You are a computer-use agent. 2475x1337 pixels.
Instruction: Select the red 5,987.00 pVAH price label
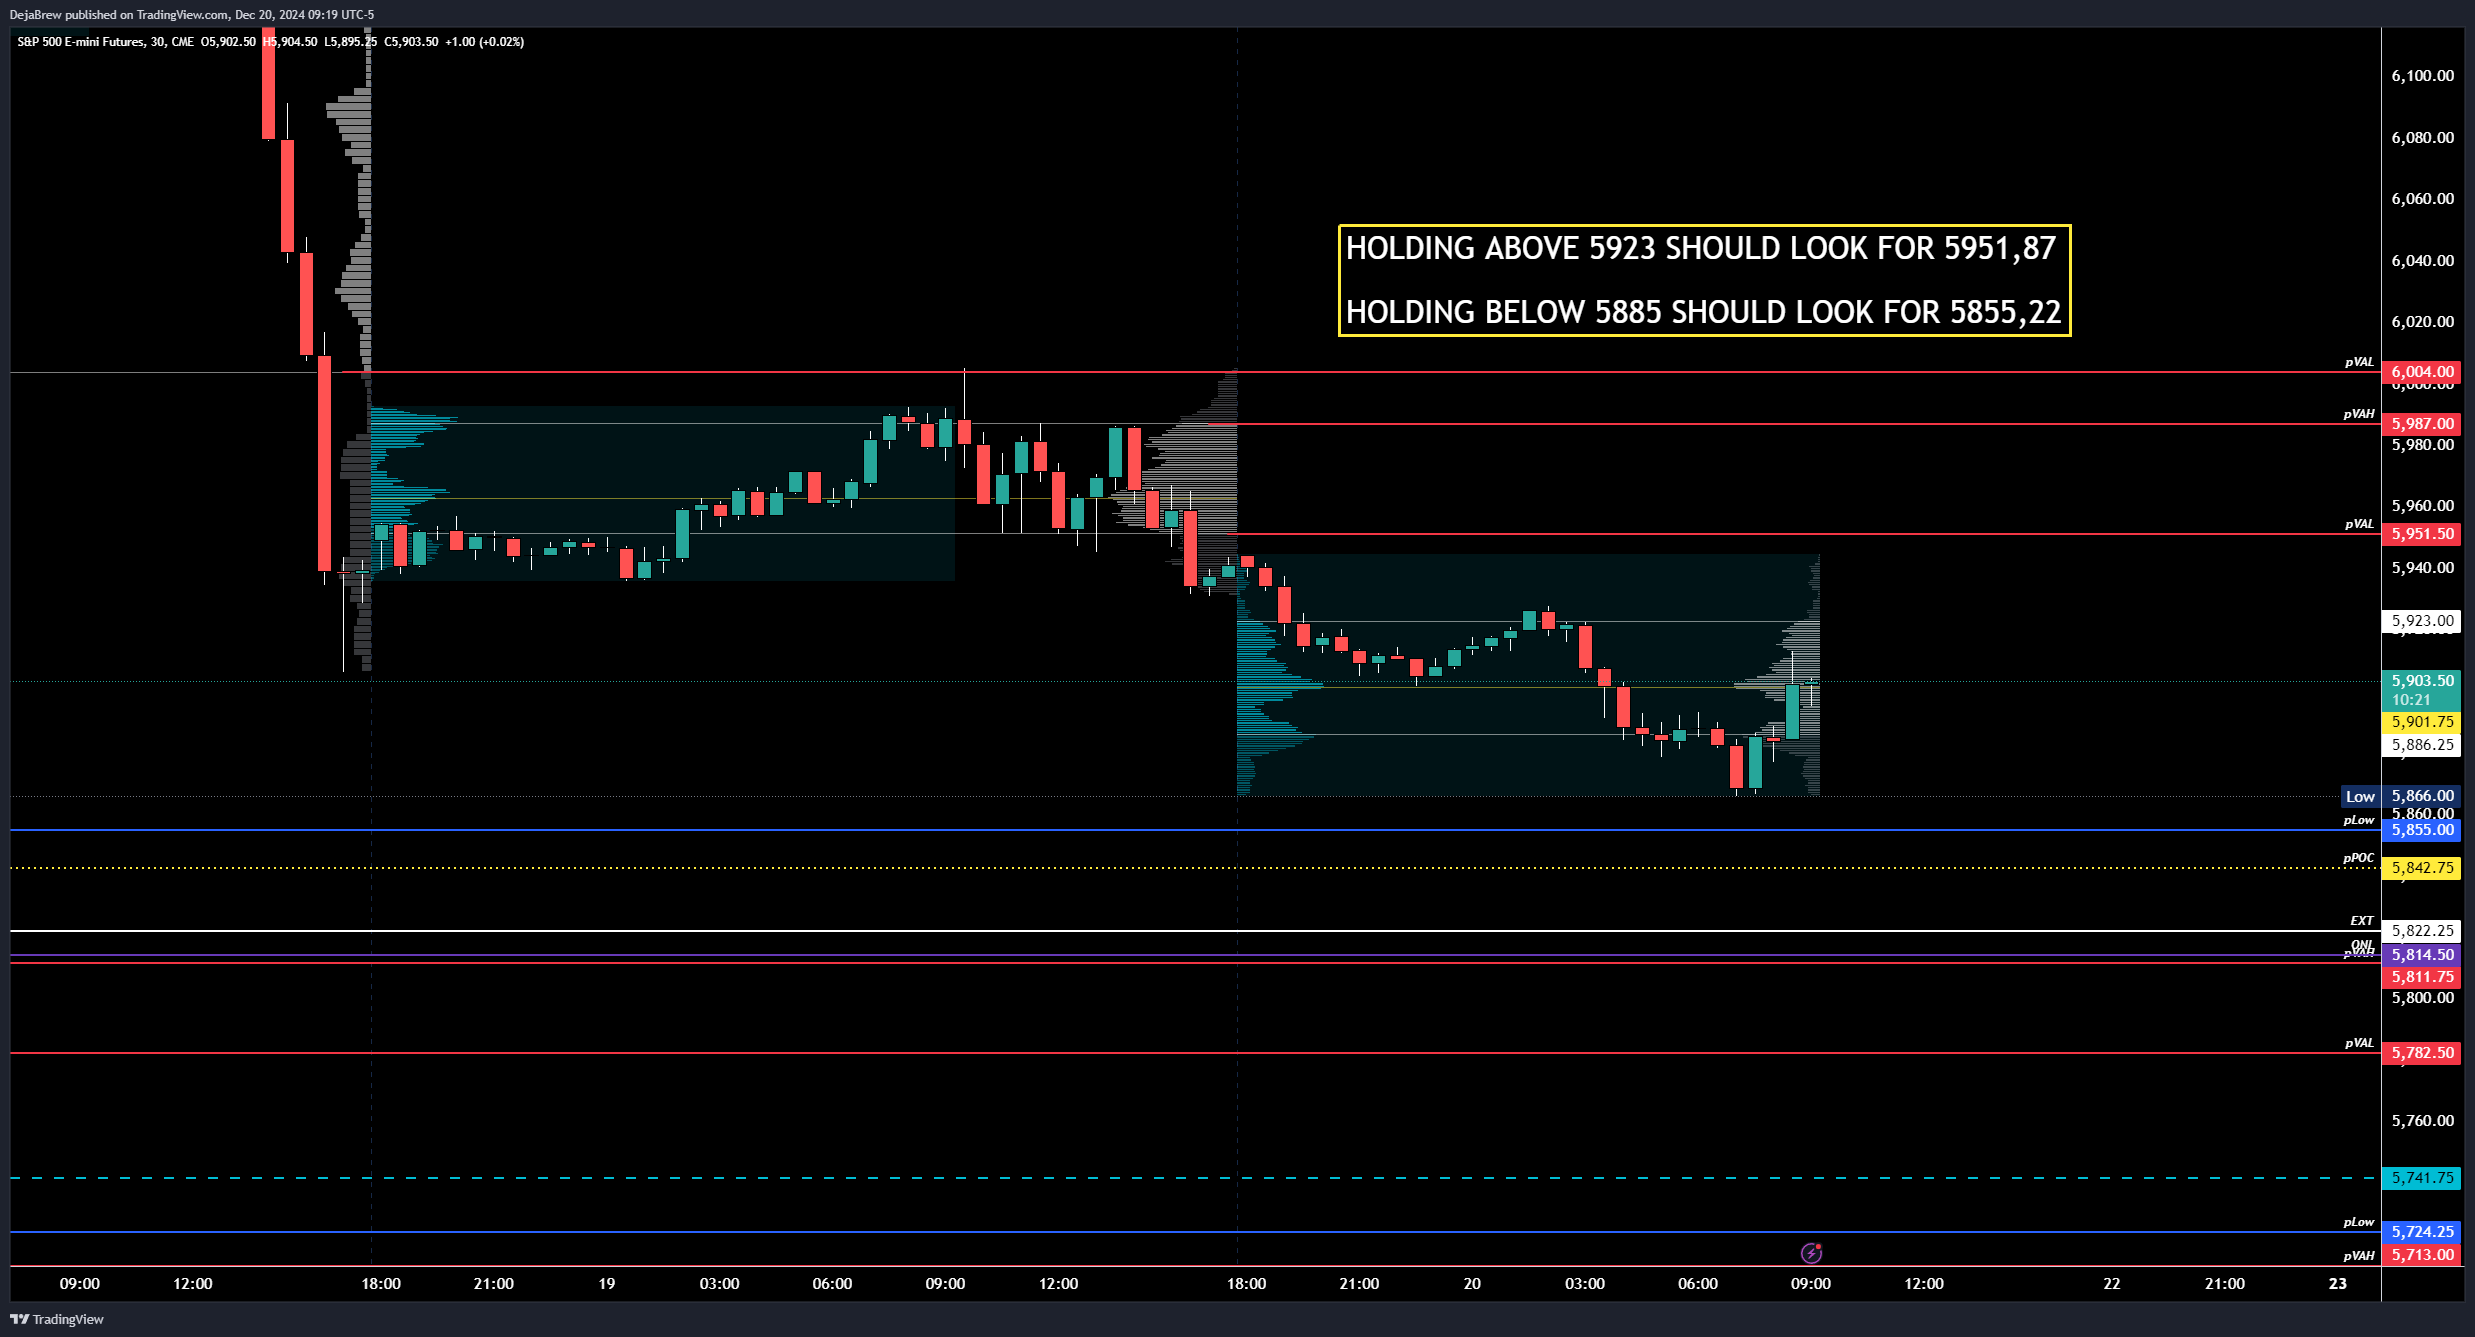(2421, 424)
